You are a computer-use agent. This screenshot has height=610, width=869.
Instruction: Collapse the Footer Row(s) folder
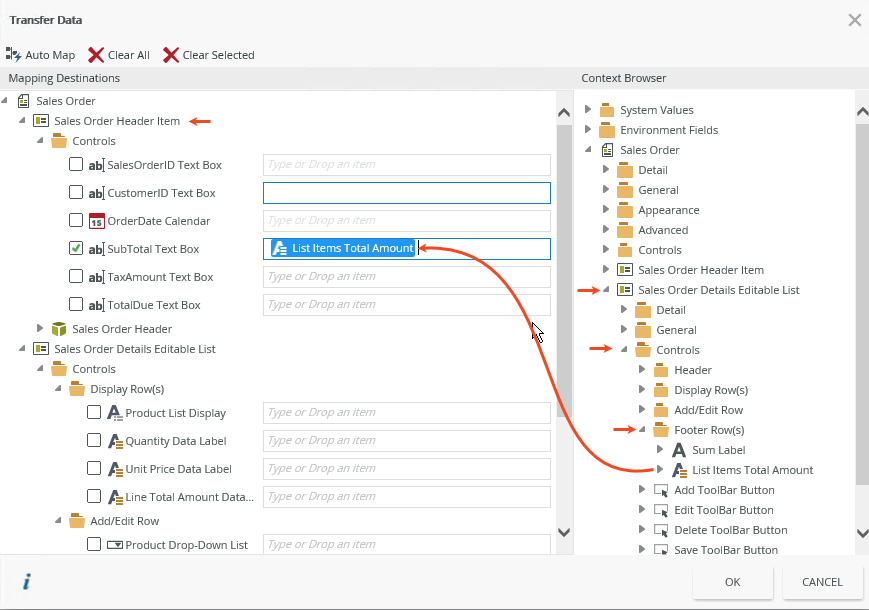[642, 430]
